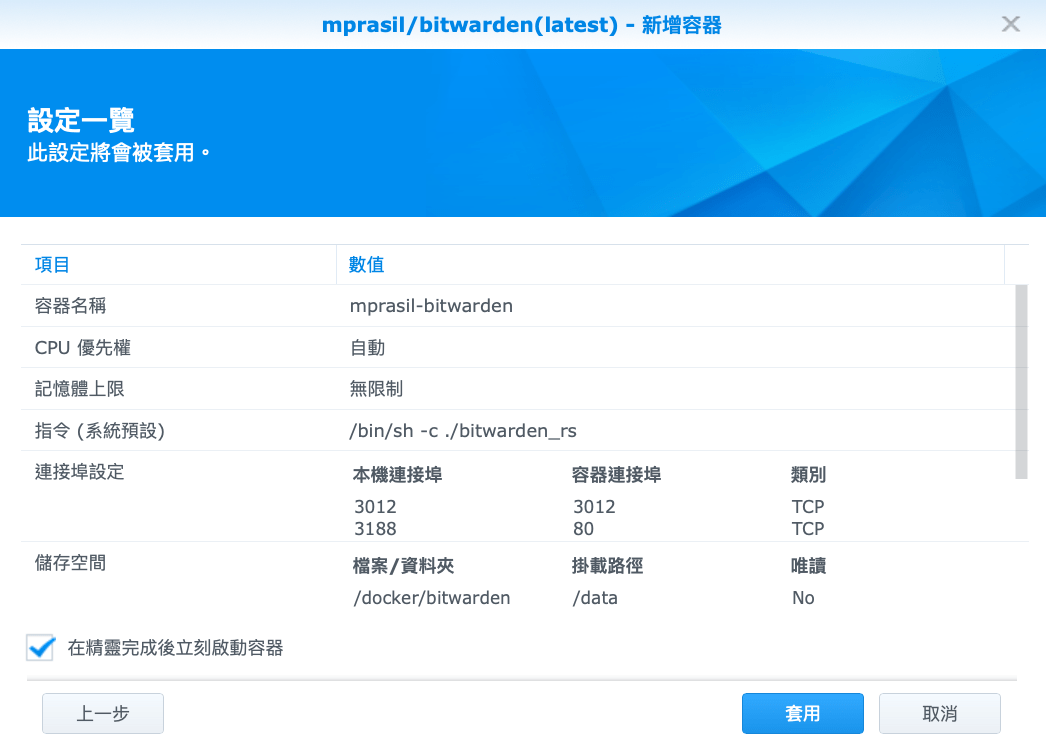Select the /bin/sh -c ./bitwarden_rs command value
This screenshot has width=1046, height=745.
coord(463,431)
